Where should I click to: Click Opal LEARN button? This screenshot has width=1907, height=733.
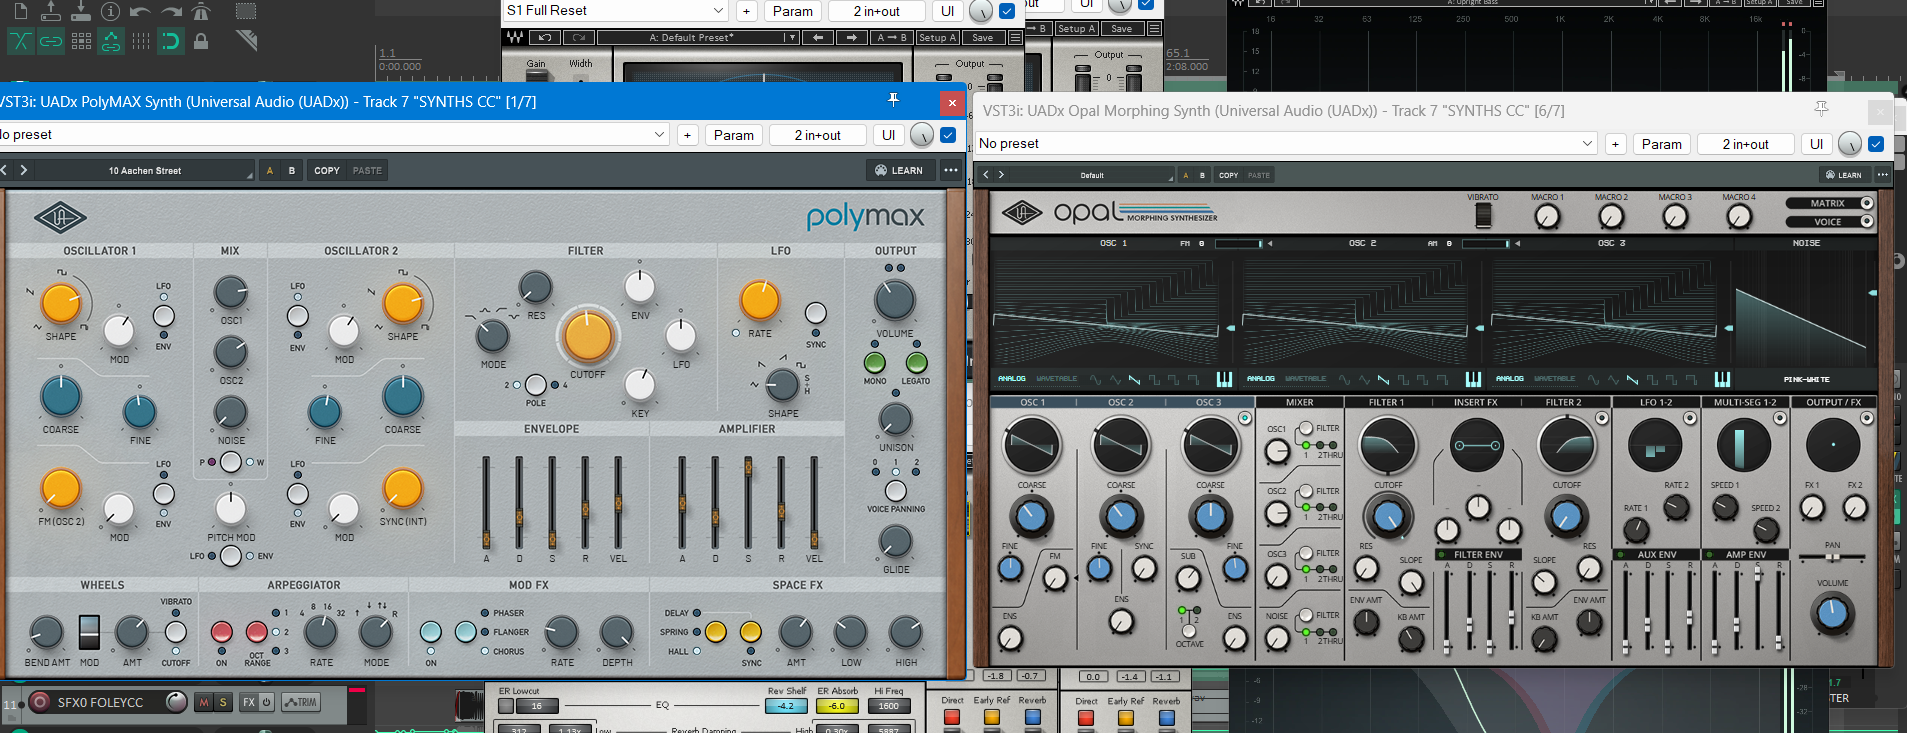pos(1843,175)
